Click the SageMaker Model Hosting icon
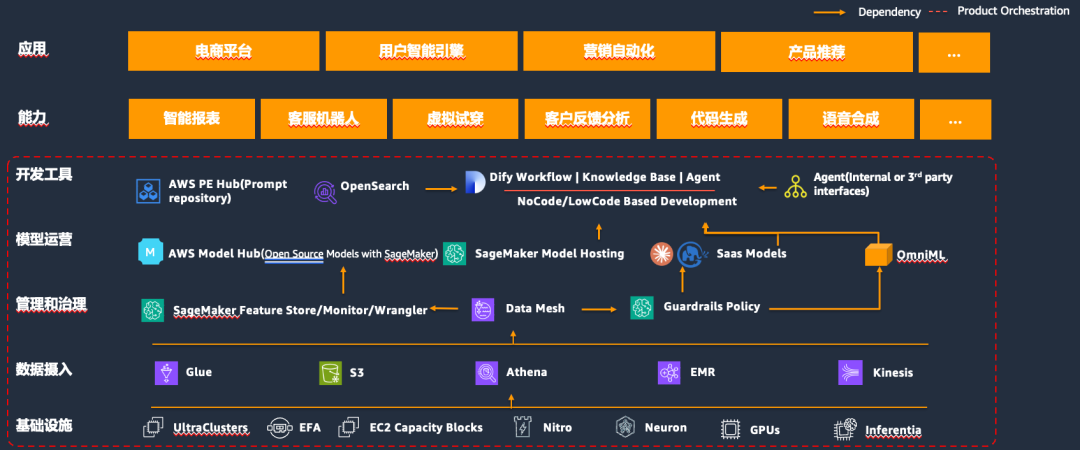Screen dimensions: 1080x450 click(455, 254)
